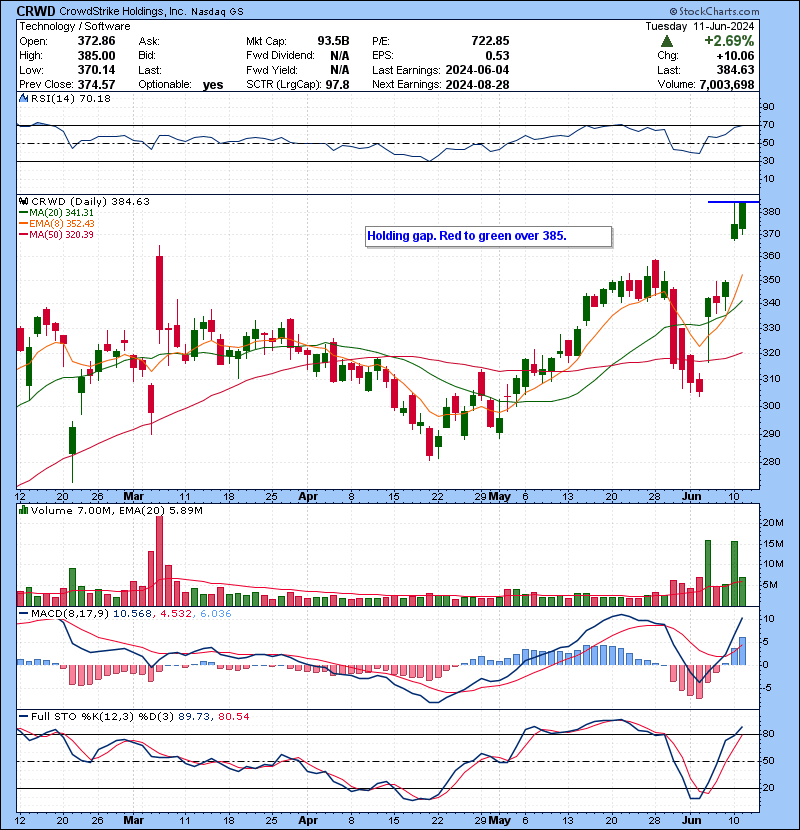
Task: Click the EPS value 0.53
Action: tap(497, 56)
